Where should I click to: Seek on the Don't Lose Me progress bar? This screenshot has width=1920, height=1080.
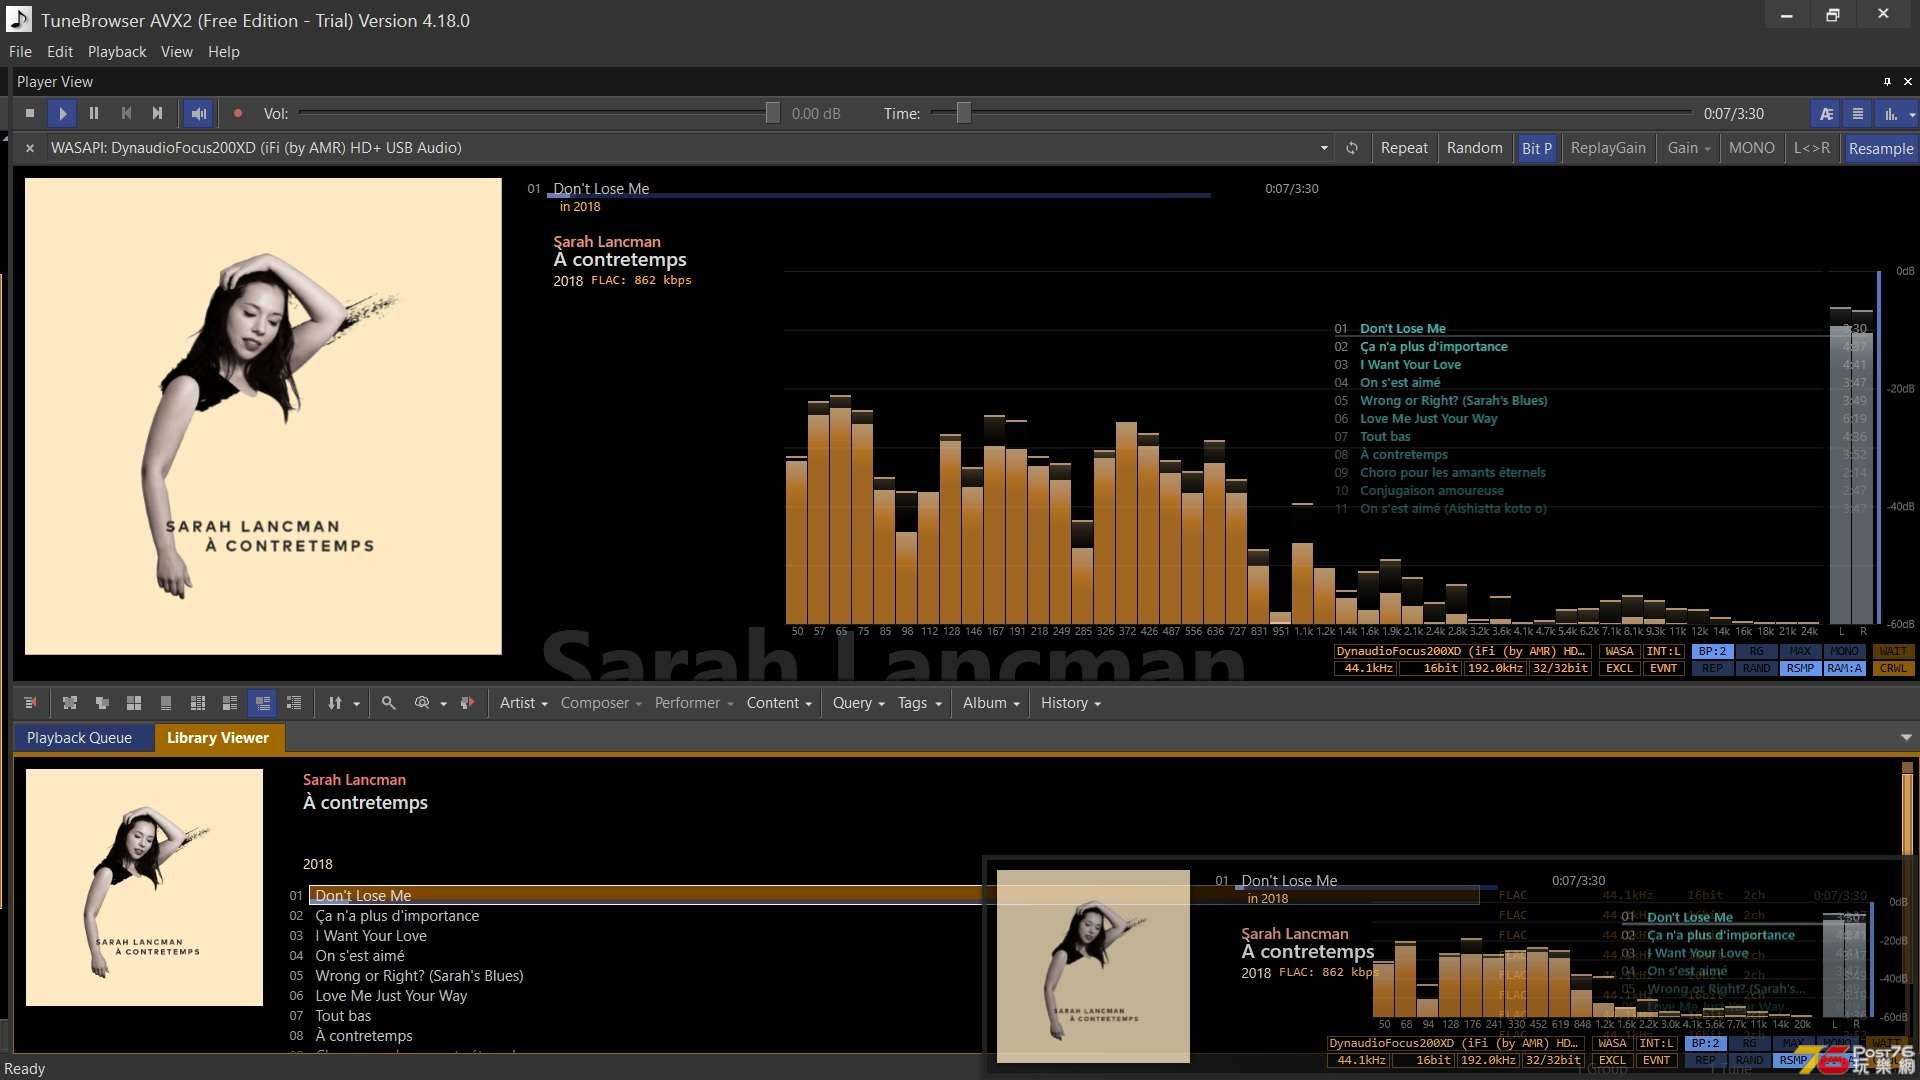879,196
